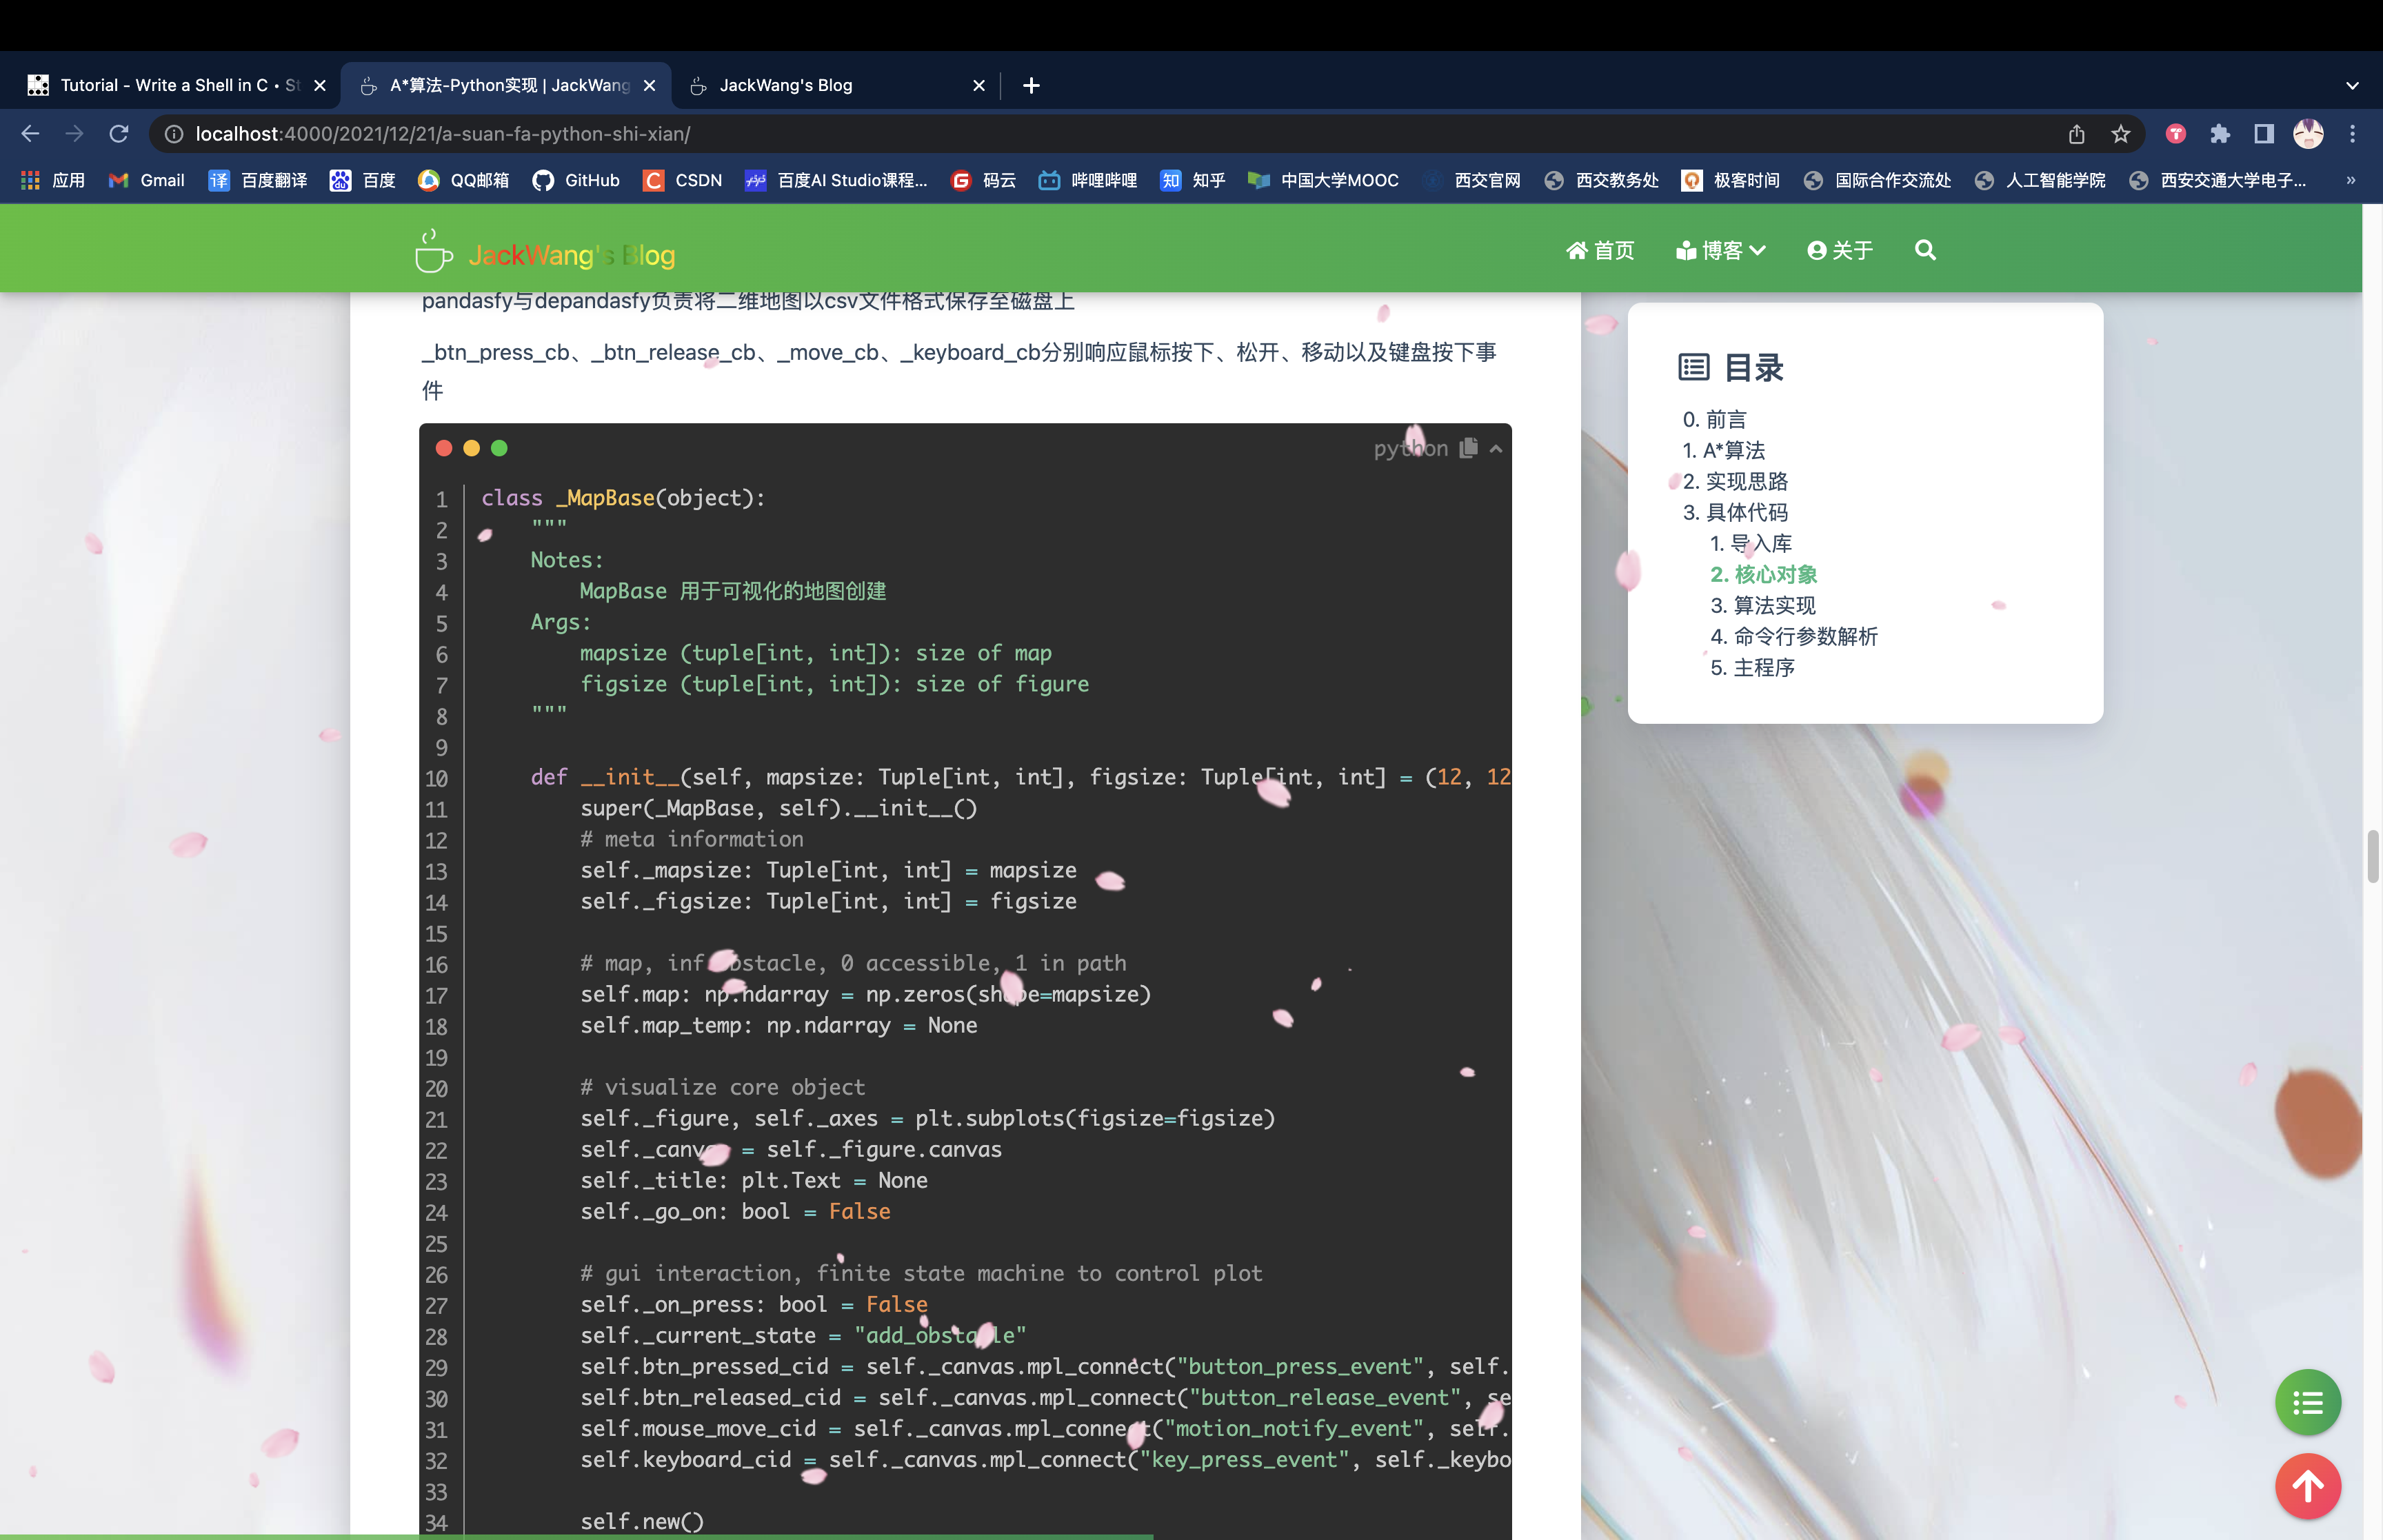This screenshot has width=2383, height=1540.
Task: Open 西交官网 bookmark
Action: coord(1472,180)
